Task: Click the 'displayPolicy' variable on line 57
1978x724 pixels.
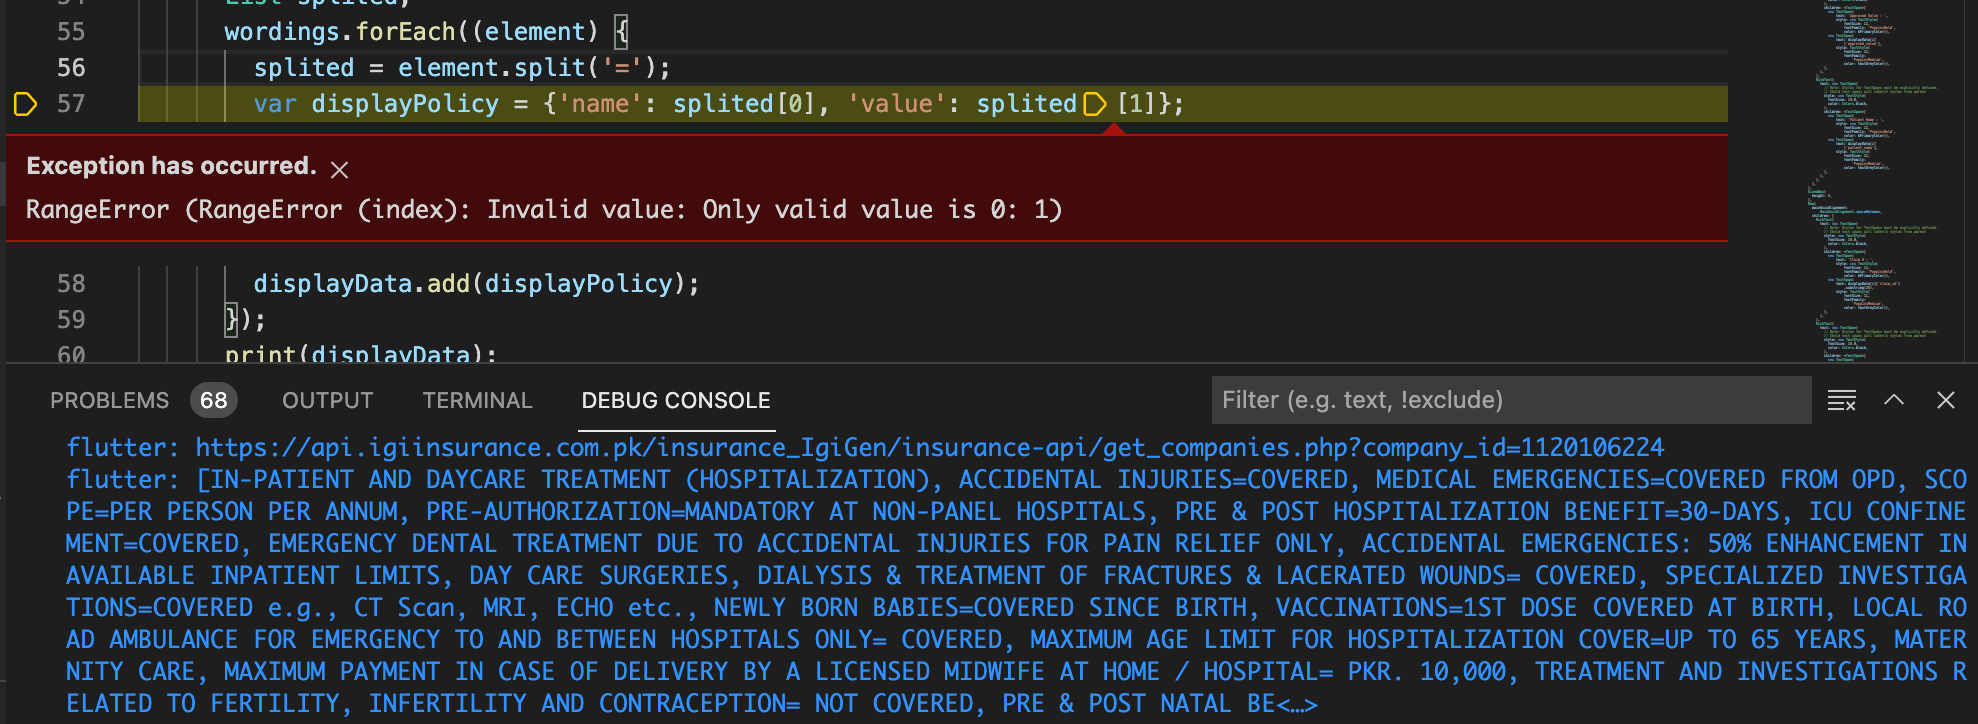Action: tap(404, 104)
